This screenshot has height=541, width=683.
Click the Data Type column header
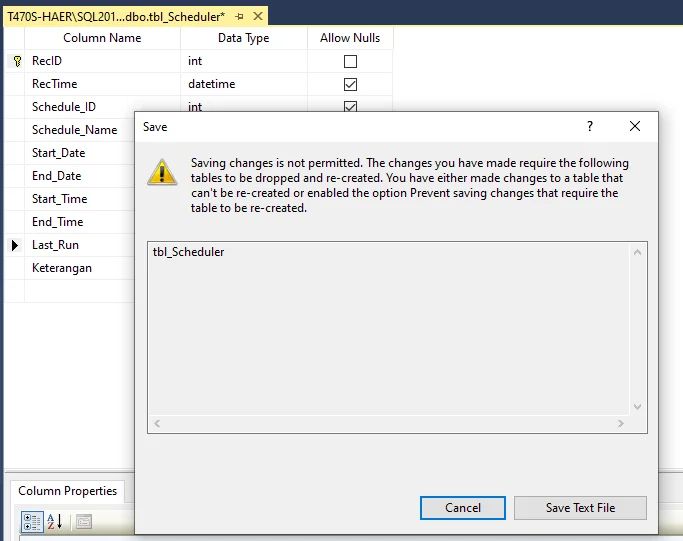click(x=243, y=38)
